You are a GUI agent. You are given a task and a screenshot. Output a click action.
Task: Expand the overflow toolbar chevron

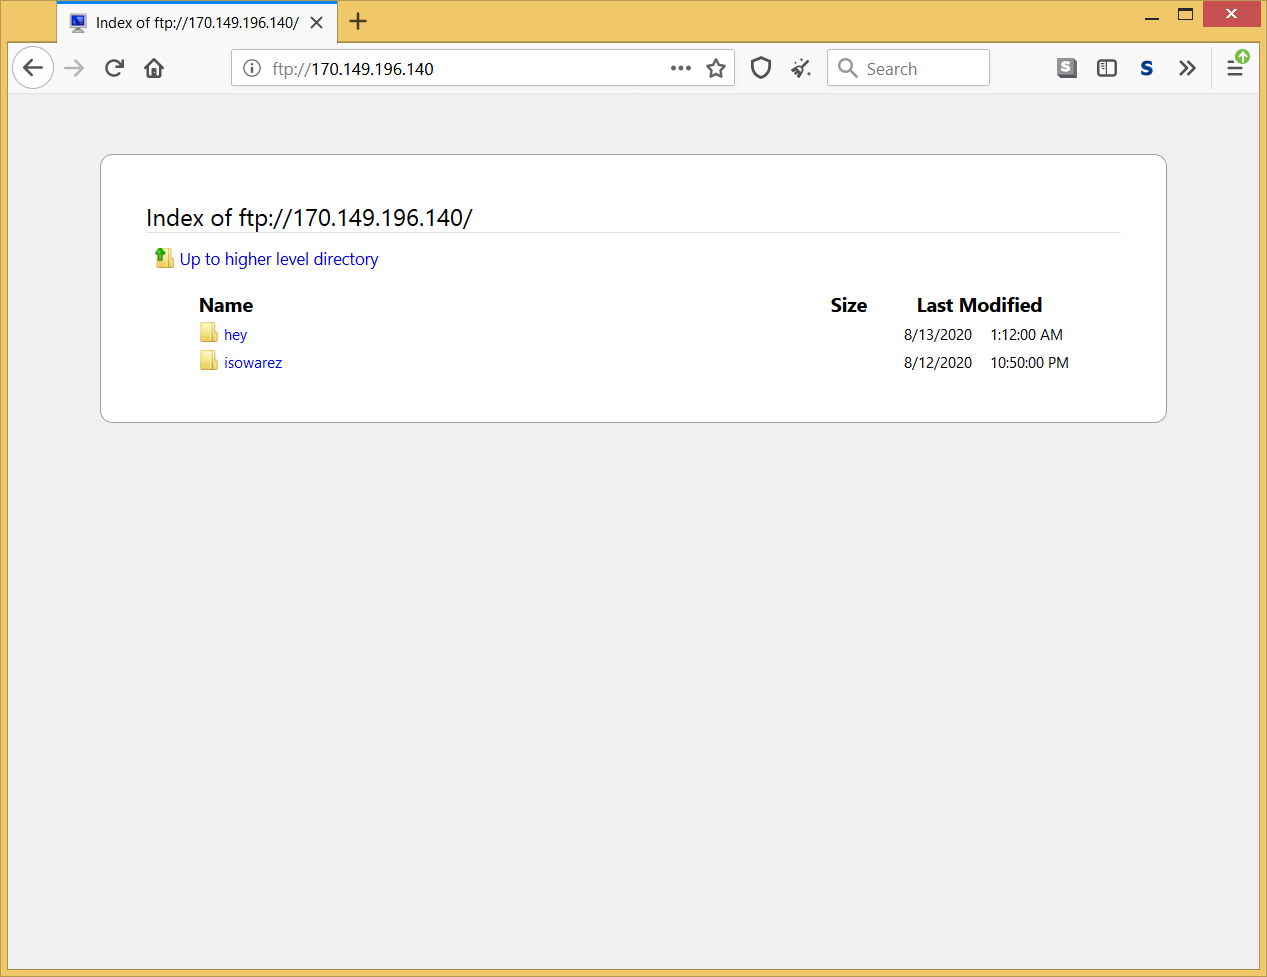tap(1187, 68)
